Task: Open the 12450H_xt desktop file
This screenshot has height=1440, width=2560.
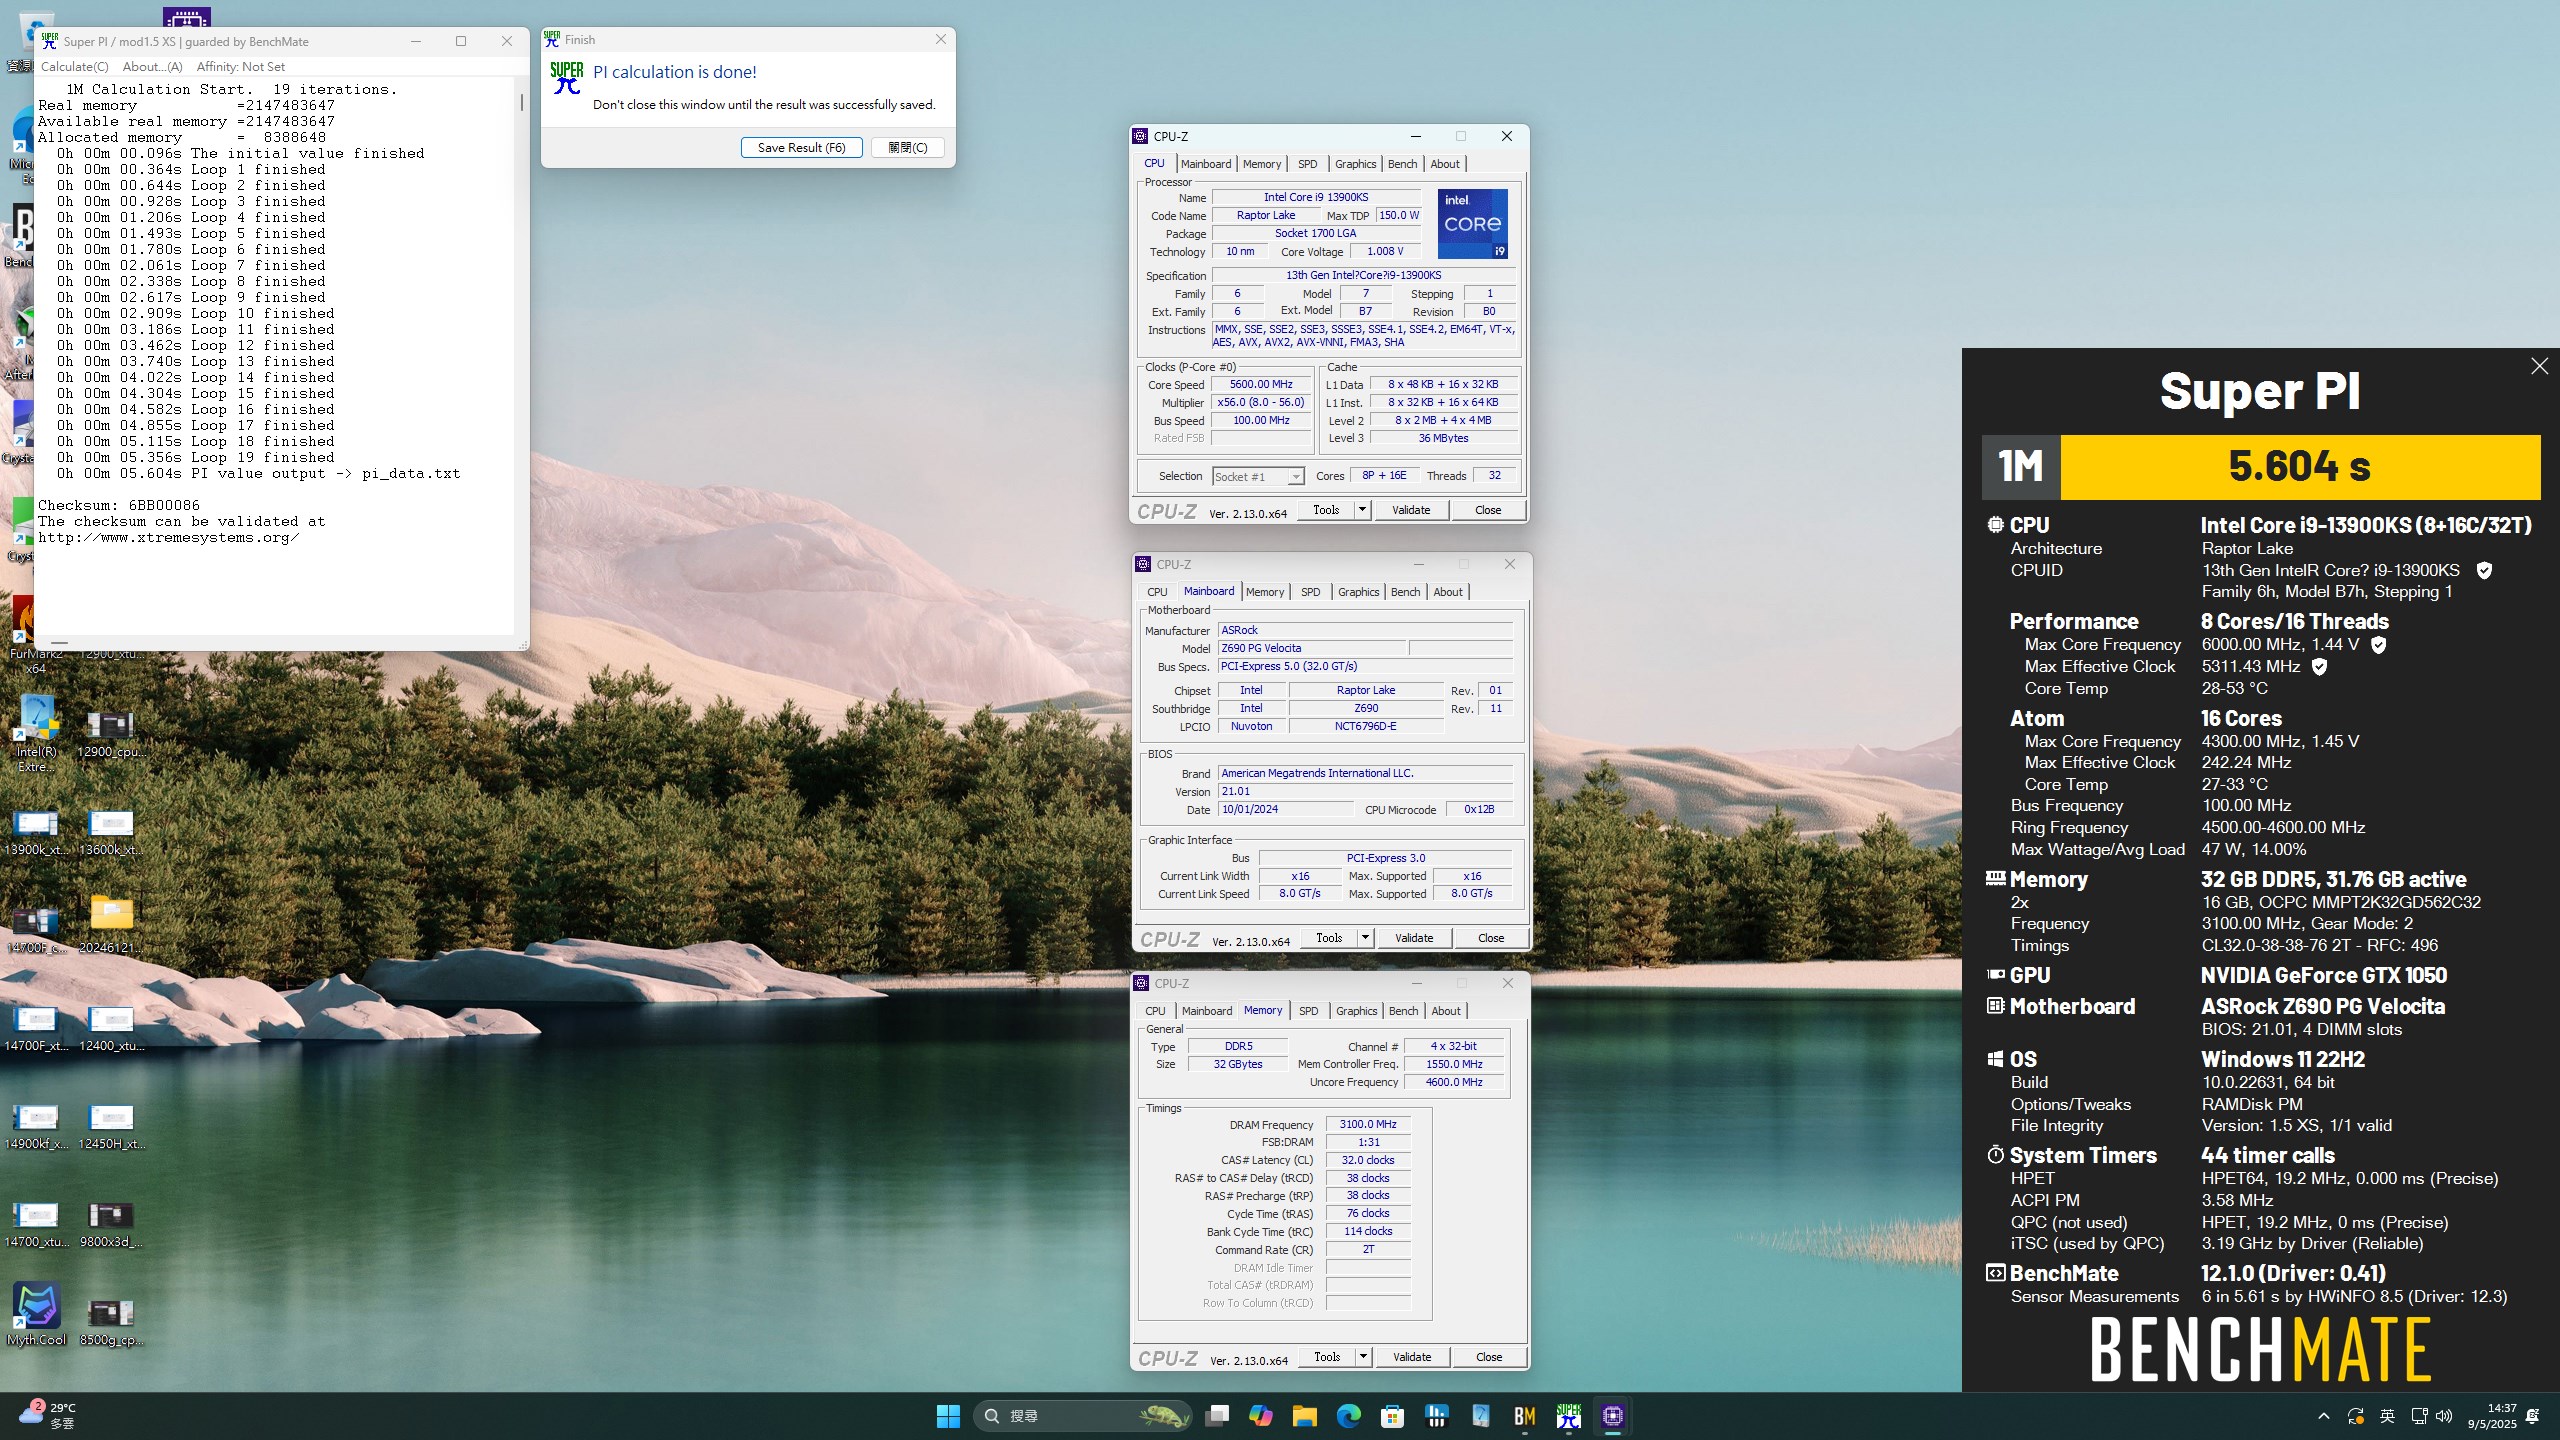Action: click(x=111, y=1126)
